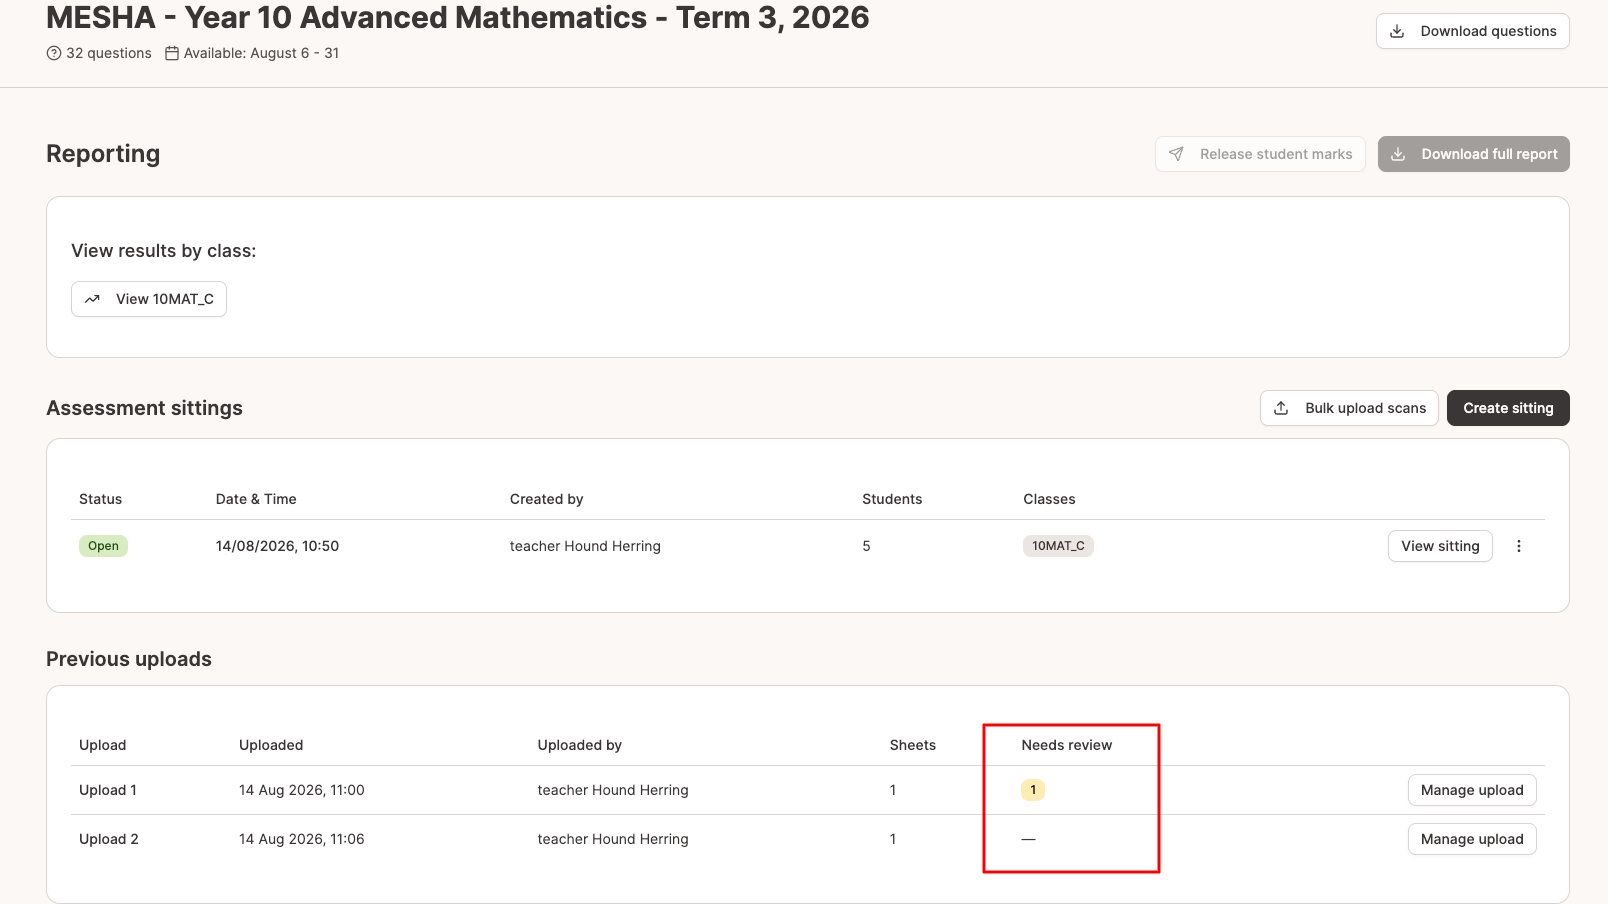Click 14/08/2026, 10:50 date cell
Screen dimensions: 1608x904
click(277, 546)
